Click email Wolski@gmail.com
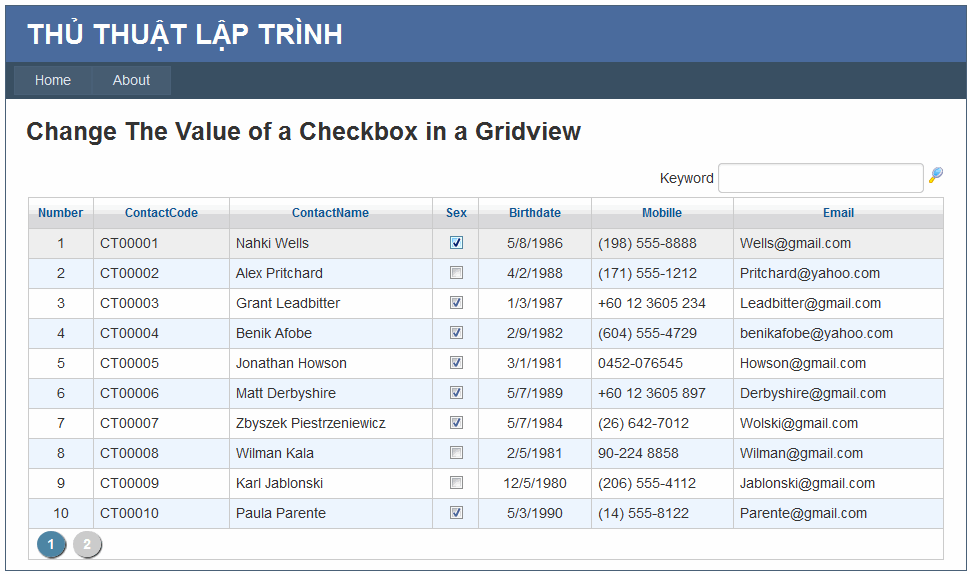This screenshot has height=574, width=970. pos(799,423)
